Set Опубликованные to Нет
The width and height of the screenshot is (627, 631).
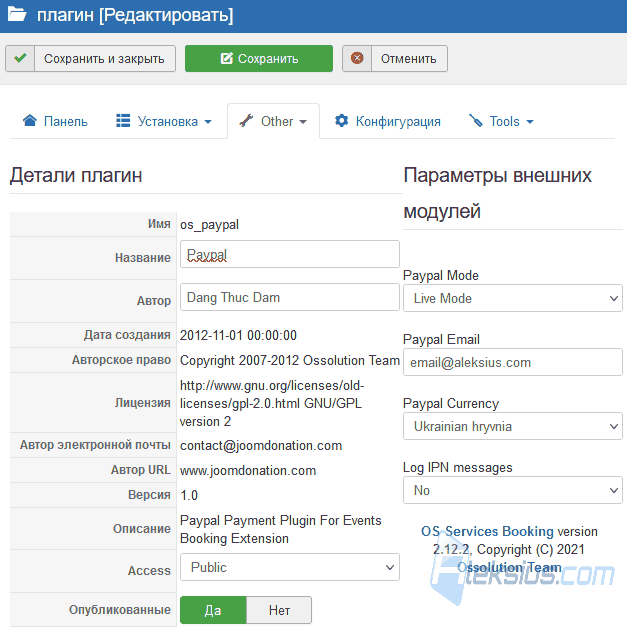click(x=279, y=610)
